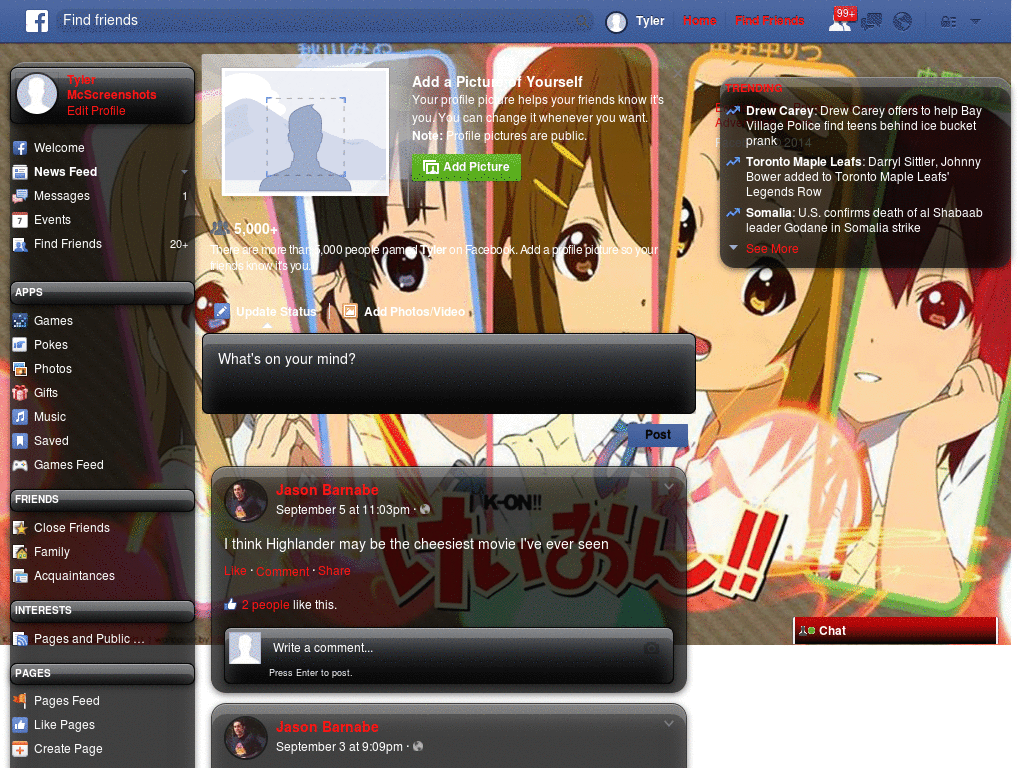
Task: Open Tyler McScreenshots profile link
Action: click(111, 87)
